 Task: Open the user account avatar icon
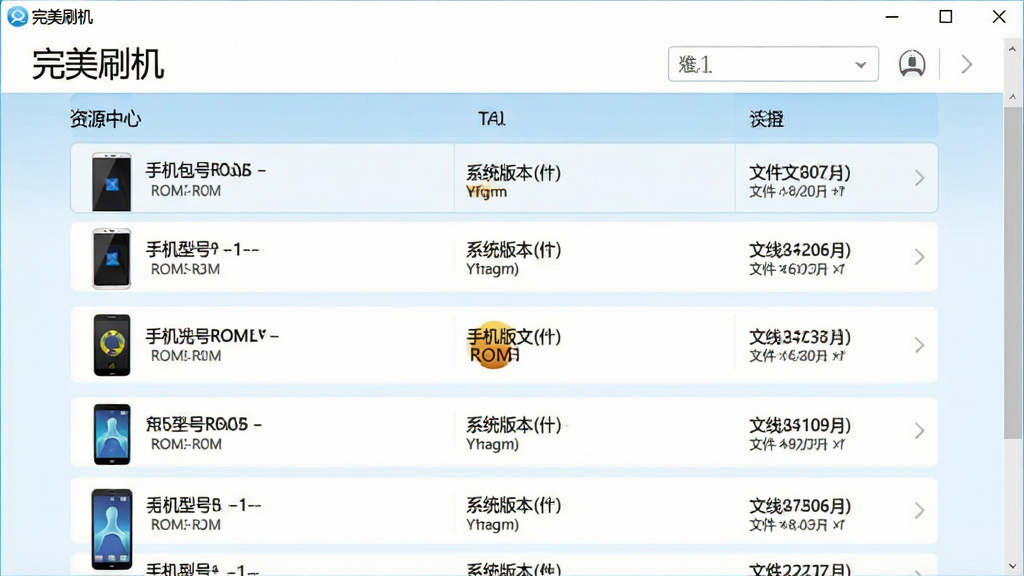[x=912, y=64]
